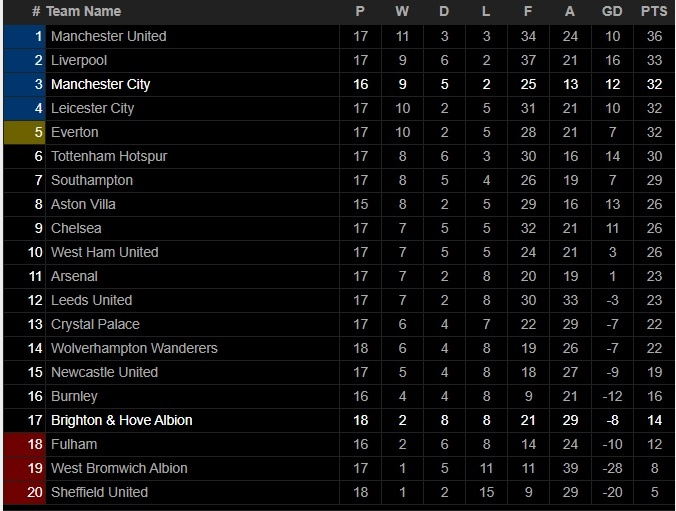676x511 pixels.
Task: Click the W column header
Action: click(x=402, y=11)
